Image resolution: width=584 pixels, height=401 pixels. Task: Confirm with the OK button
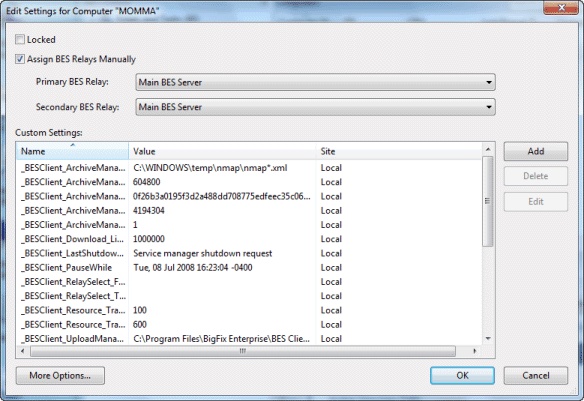[x=462, y=375]
